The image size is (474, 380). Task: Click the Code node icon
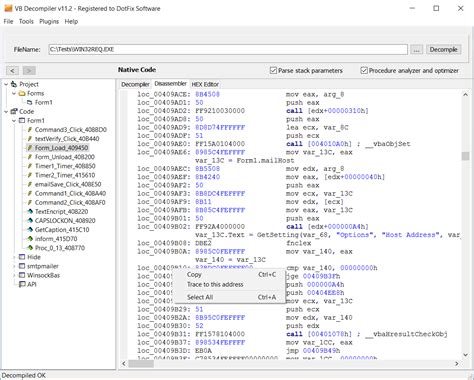[14, 111]
